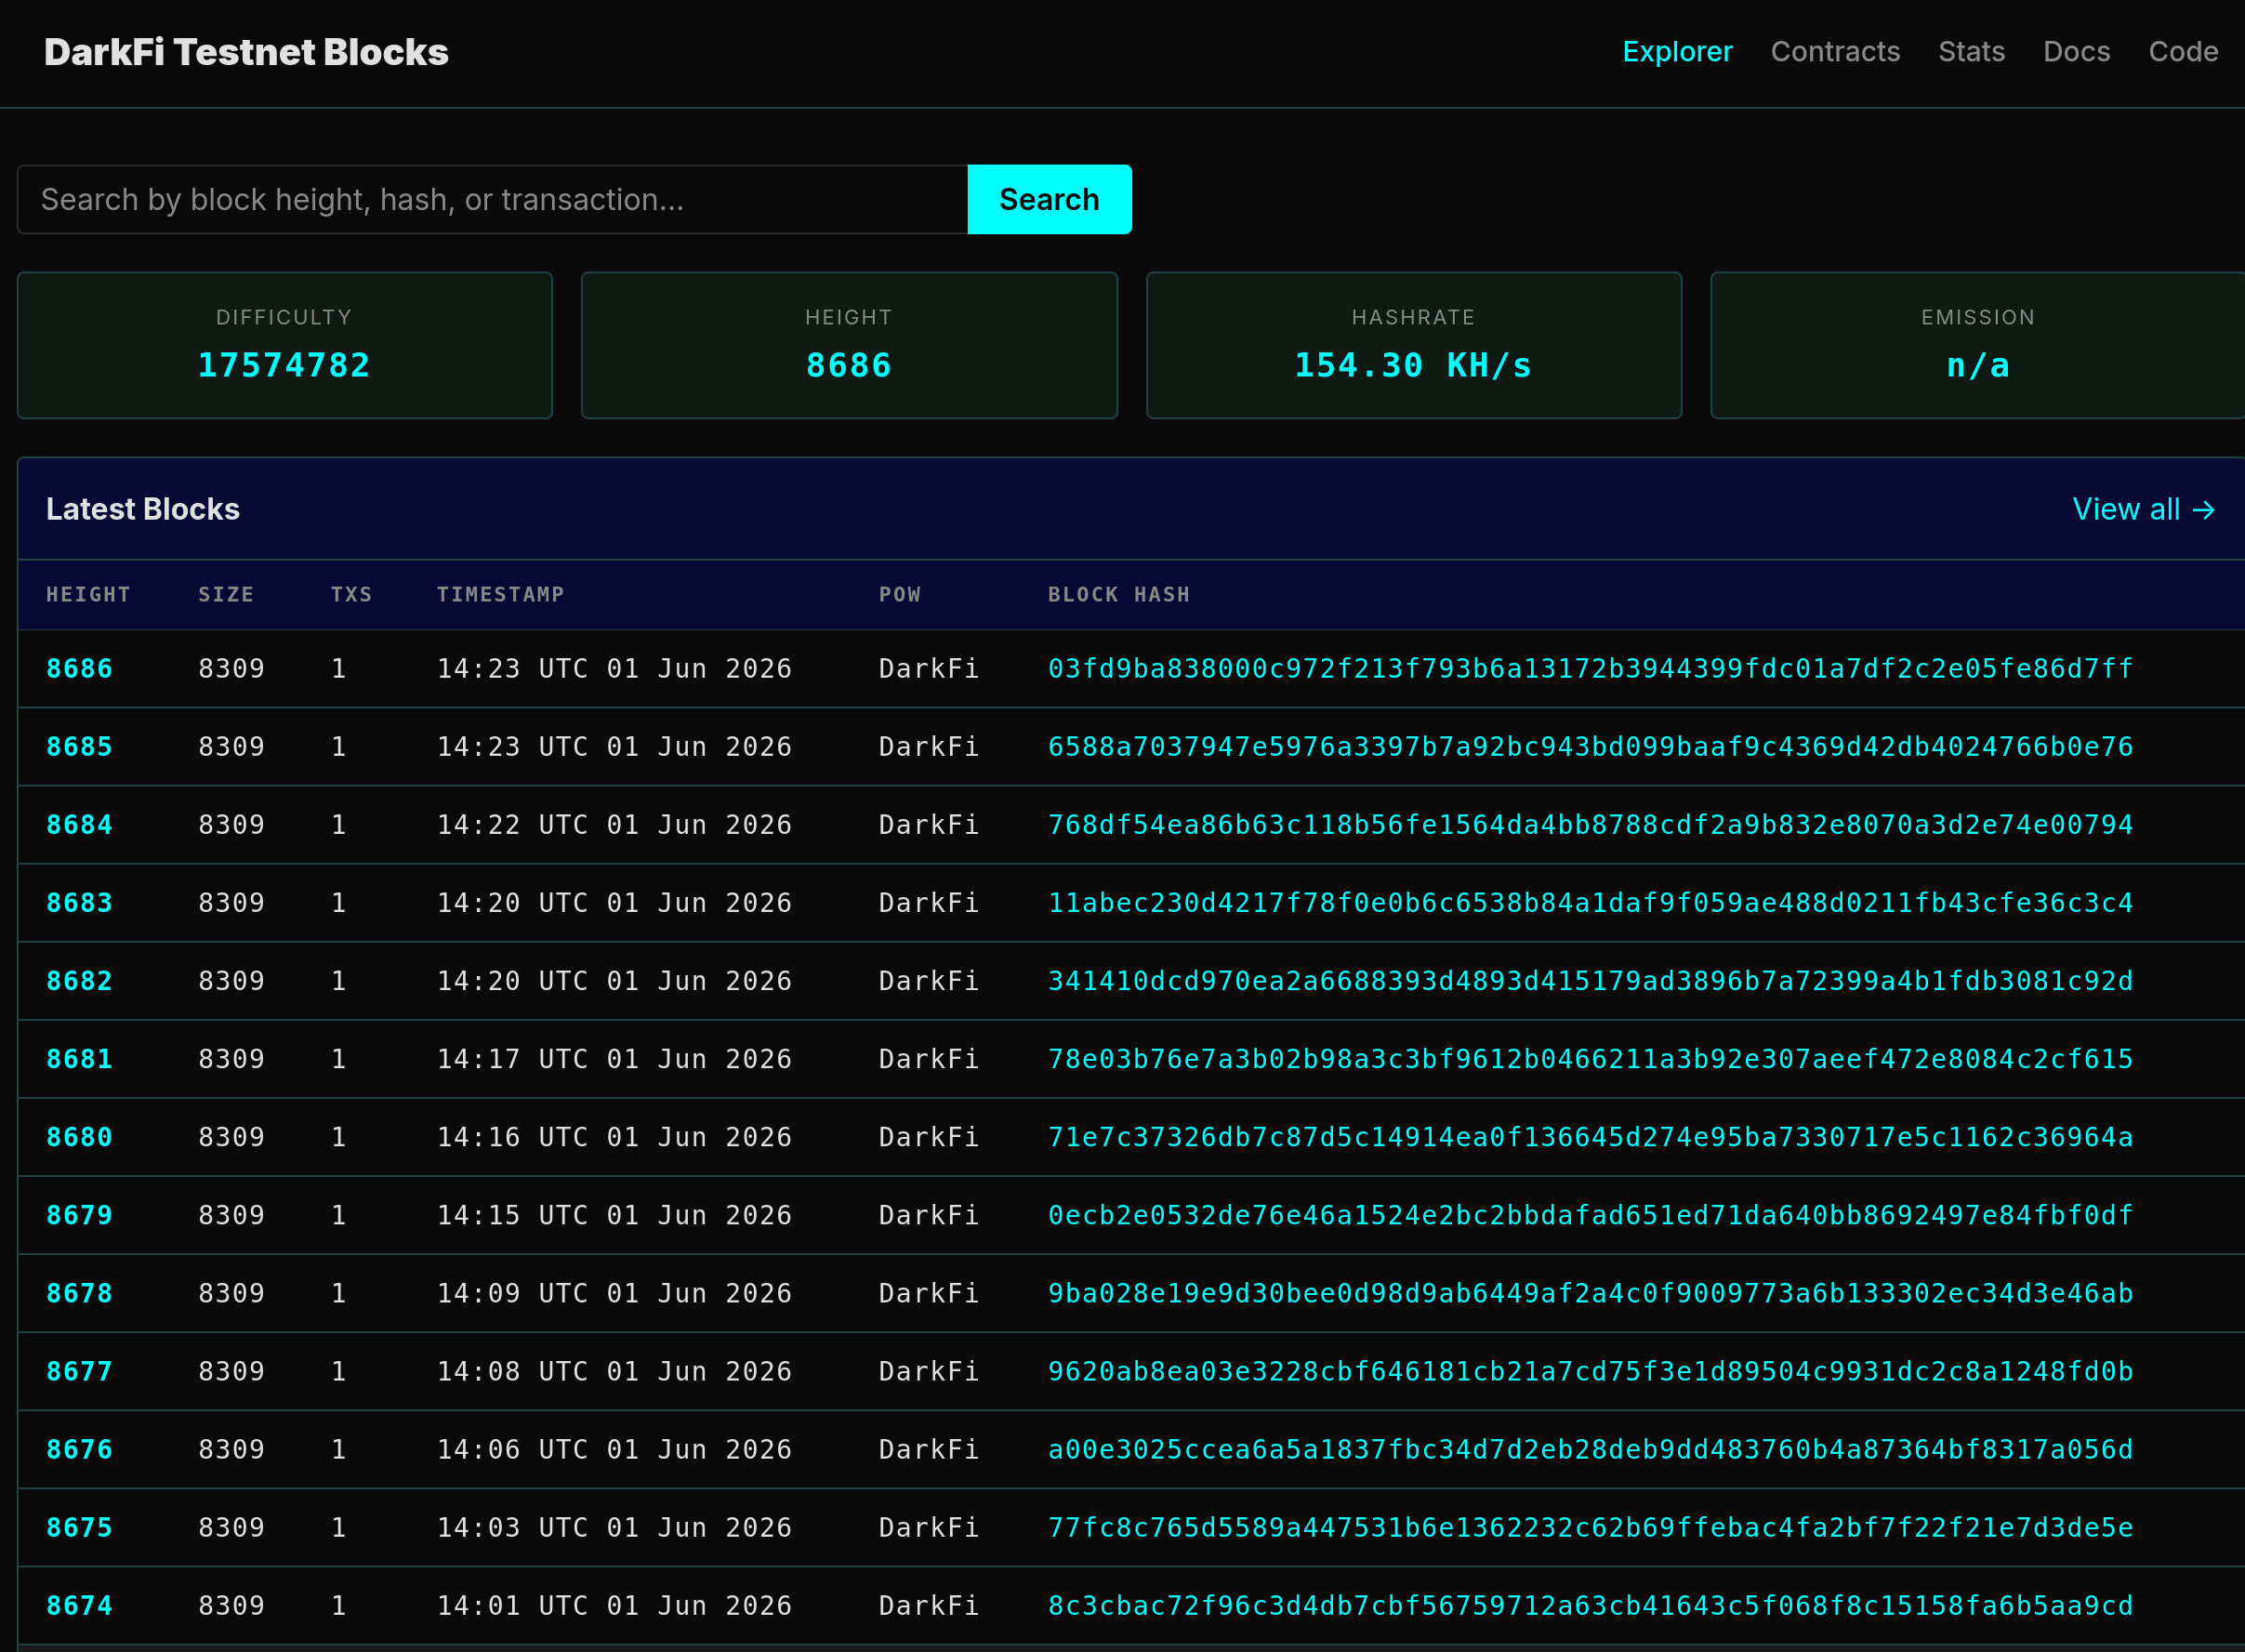Open block height 8686
The image size is (2245, 1652).
pos(79,669)
